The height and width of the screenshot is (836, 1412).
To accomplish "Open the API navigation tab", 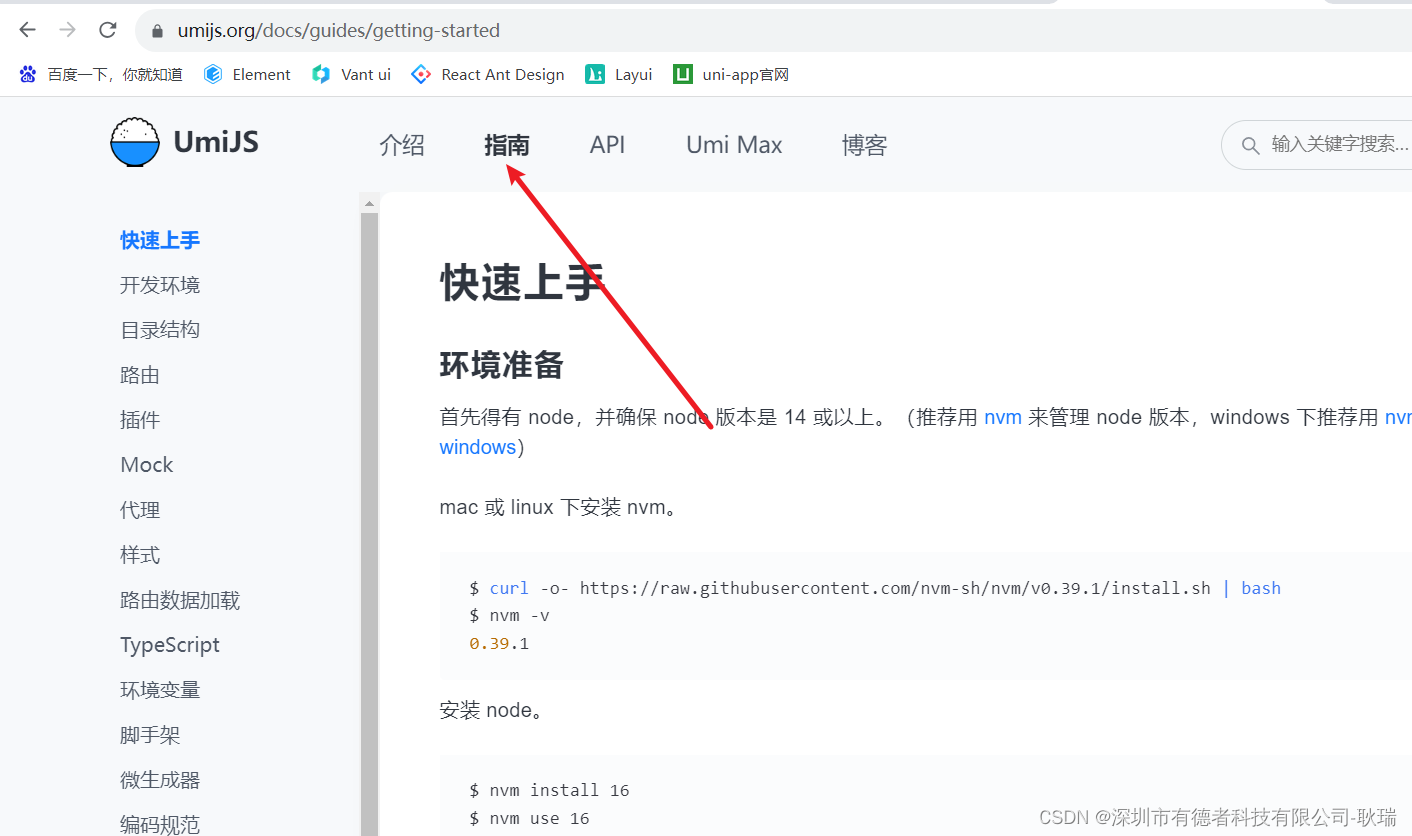I will click(x=607, y=145).
